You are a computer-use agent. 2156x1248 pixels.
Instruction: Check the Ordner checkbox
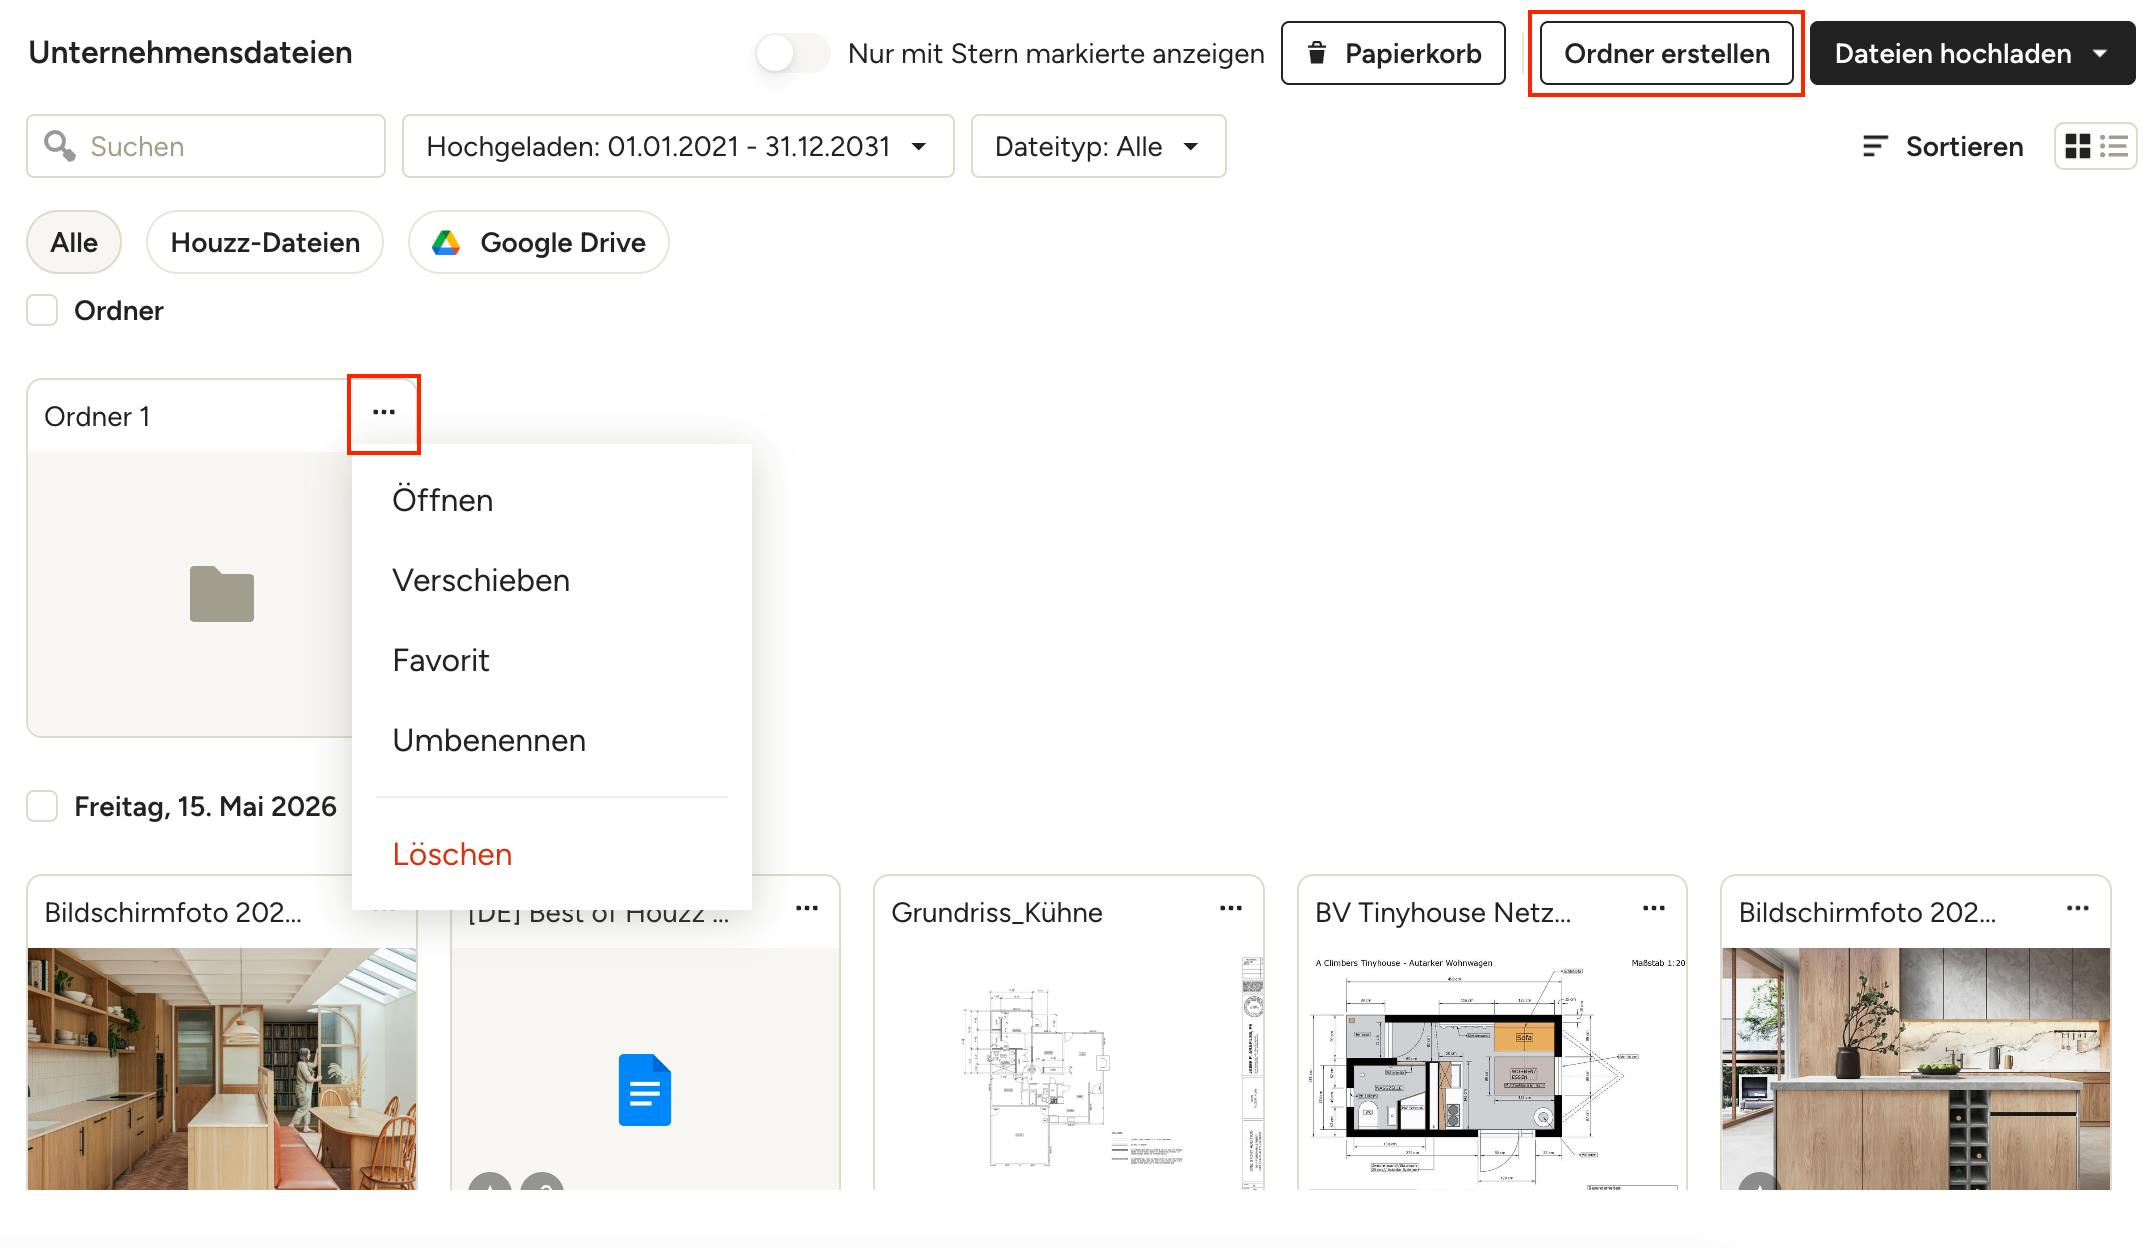[x=42, y=310]
